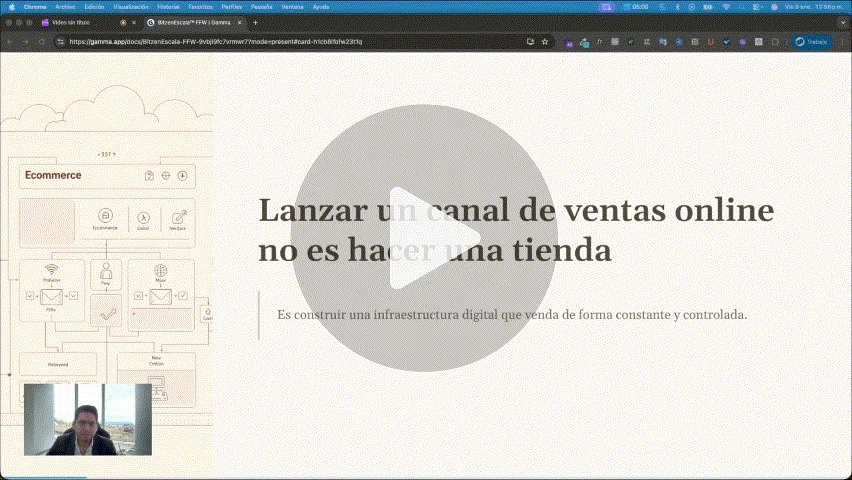Reload the page in Chrome
Screen dimensions: 852x480
tap(41, 42)
